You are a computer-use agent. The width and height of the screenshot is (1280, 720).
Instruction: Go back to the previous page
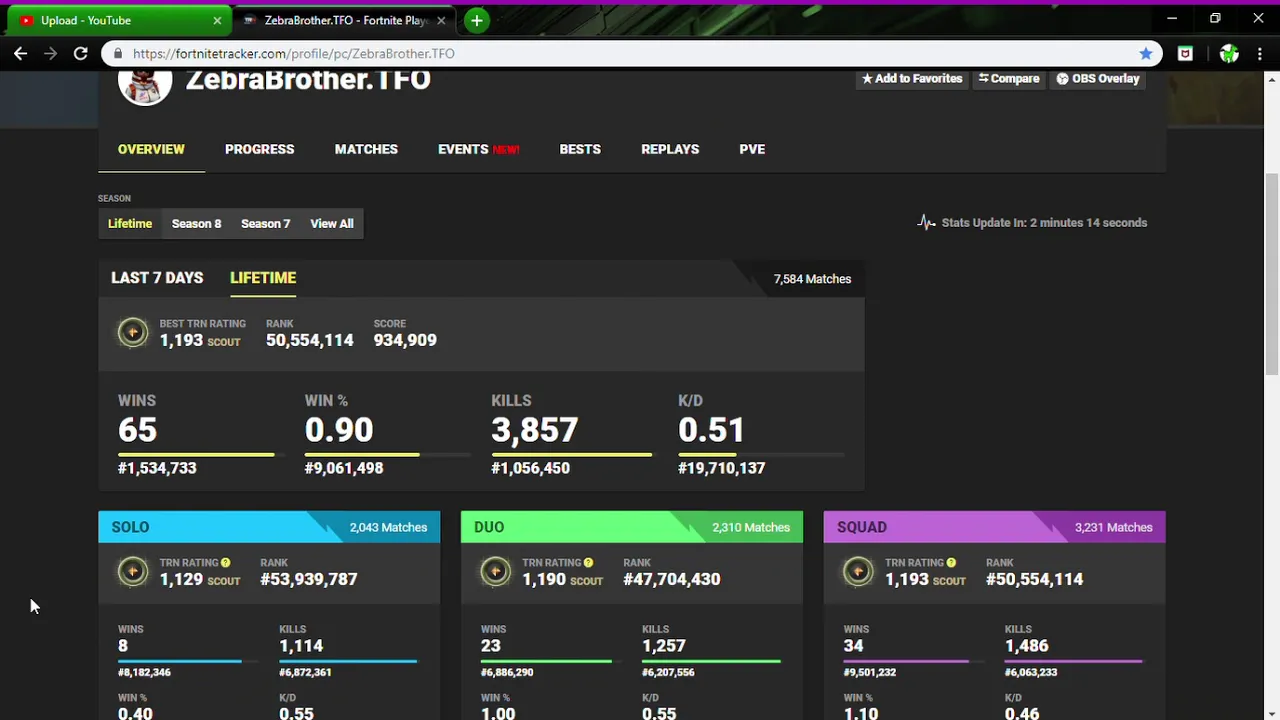(x=20, y=53)
